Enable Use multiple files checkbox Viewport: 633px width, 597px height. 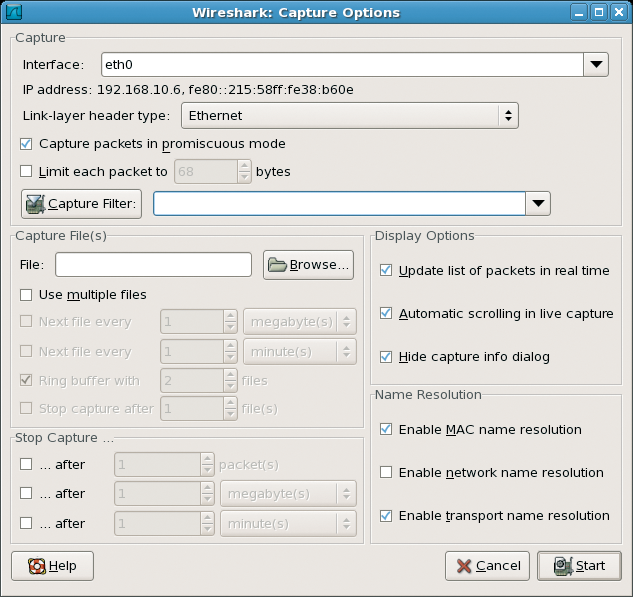click(x=26, y=295)
